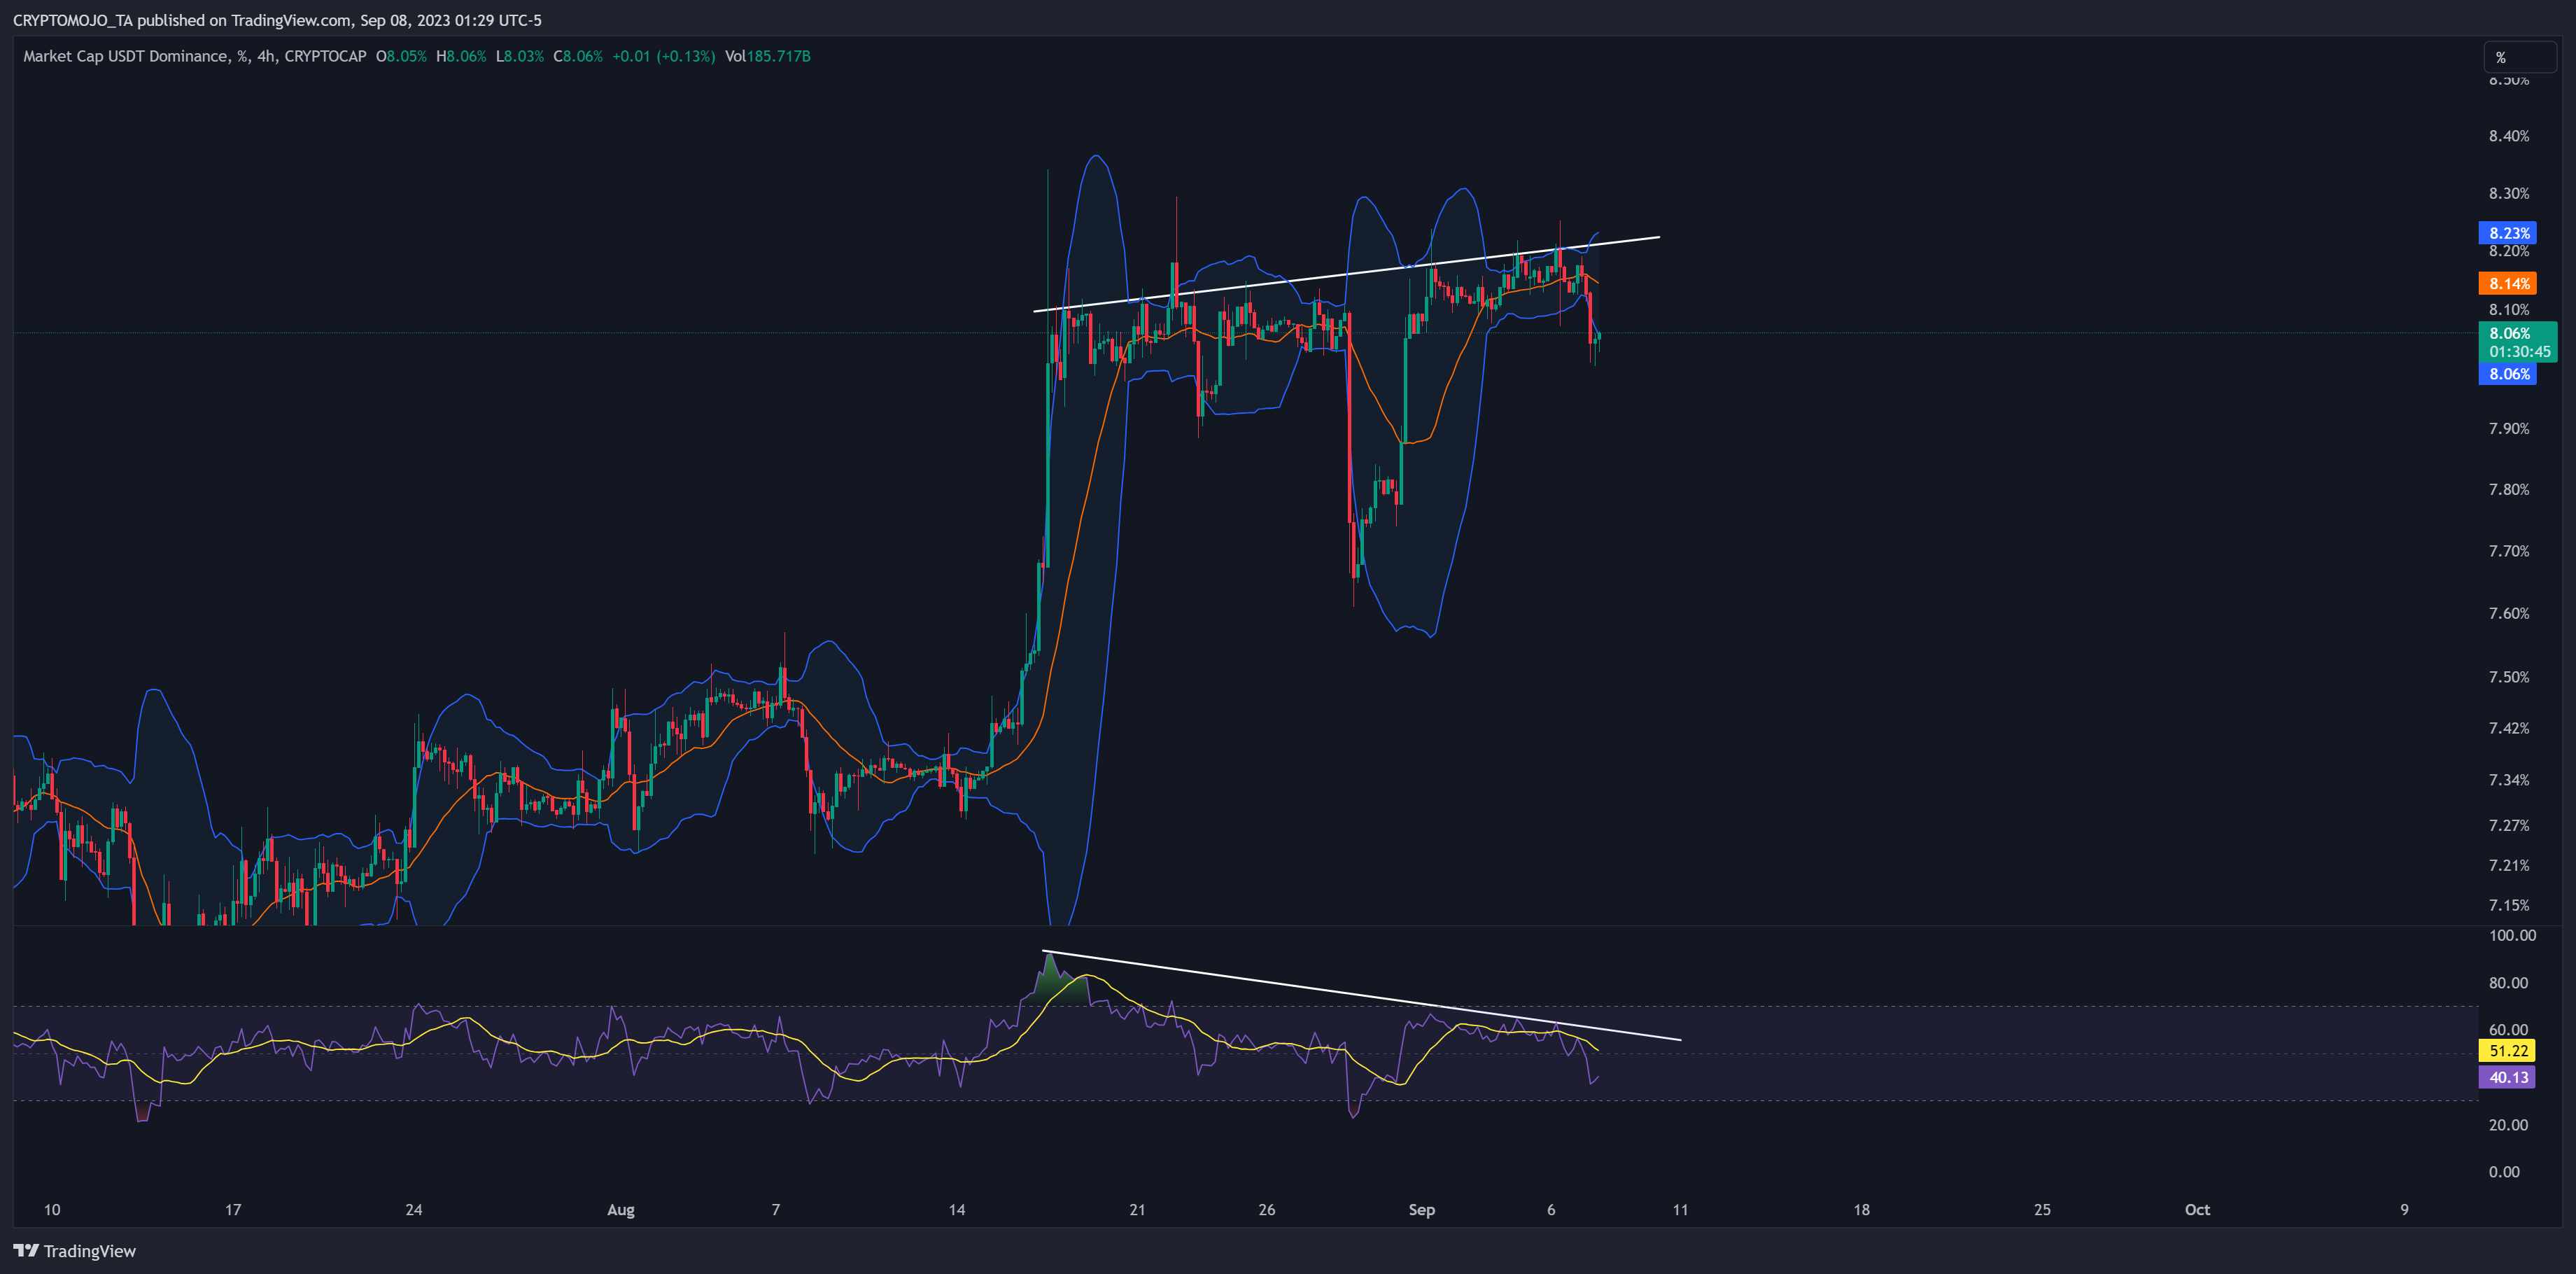This screenshot has width=2576, height=1274.
Task: Click the purple 40.13 RSI value label
Action: (2508, 1077)
